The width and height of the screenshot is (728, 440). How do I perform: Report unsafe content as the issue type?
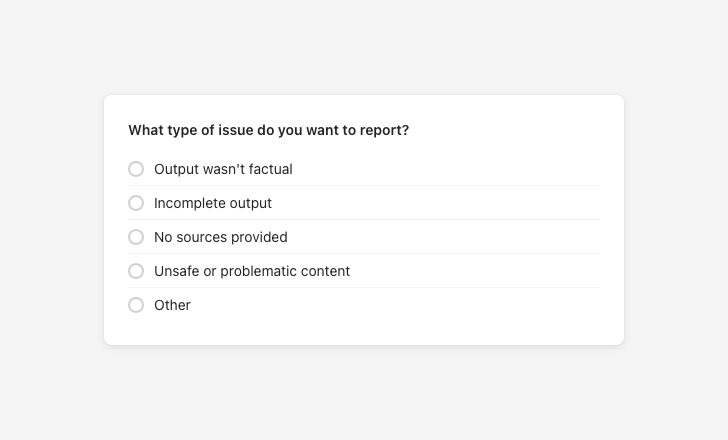pos(136,271)
